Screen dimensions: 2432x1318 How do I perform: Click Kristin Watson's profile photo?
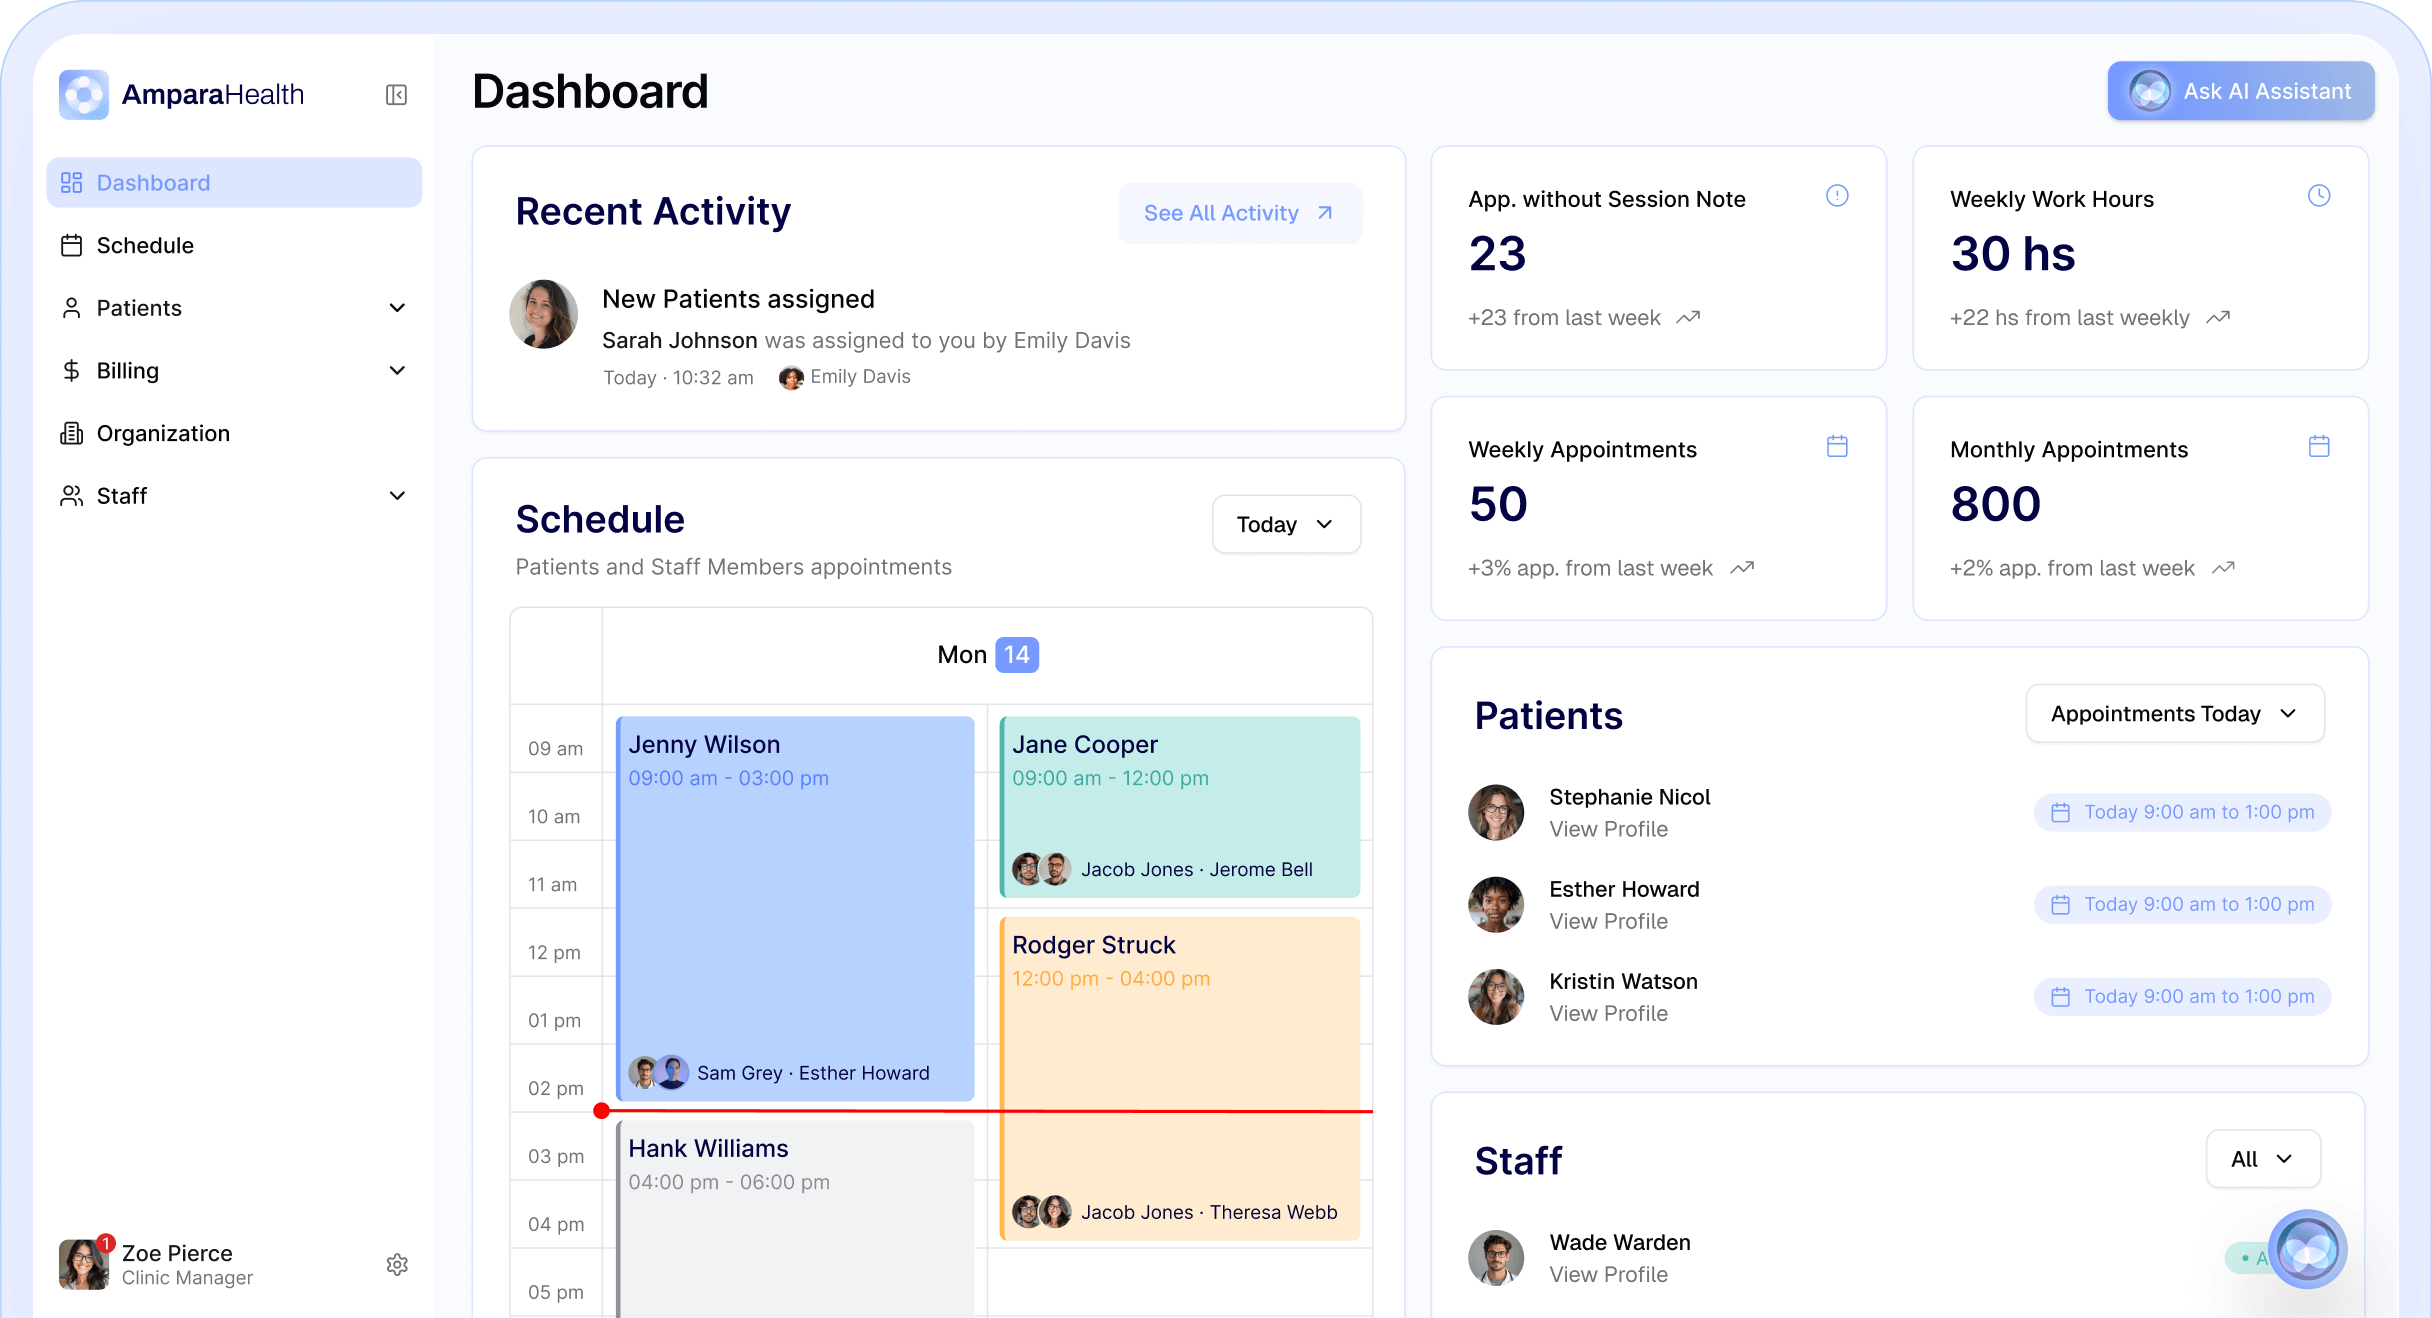pos(1496,996)
